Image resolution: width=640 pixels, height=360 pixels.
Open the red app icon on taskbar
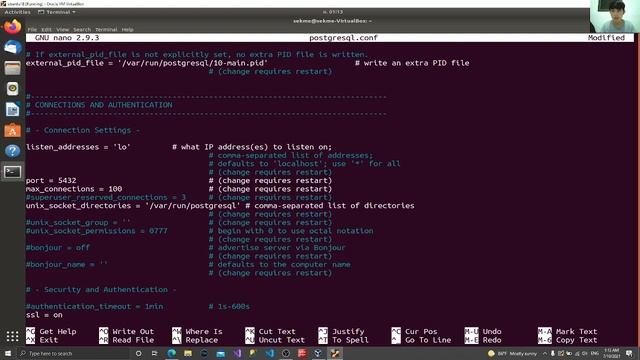302,353
